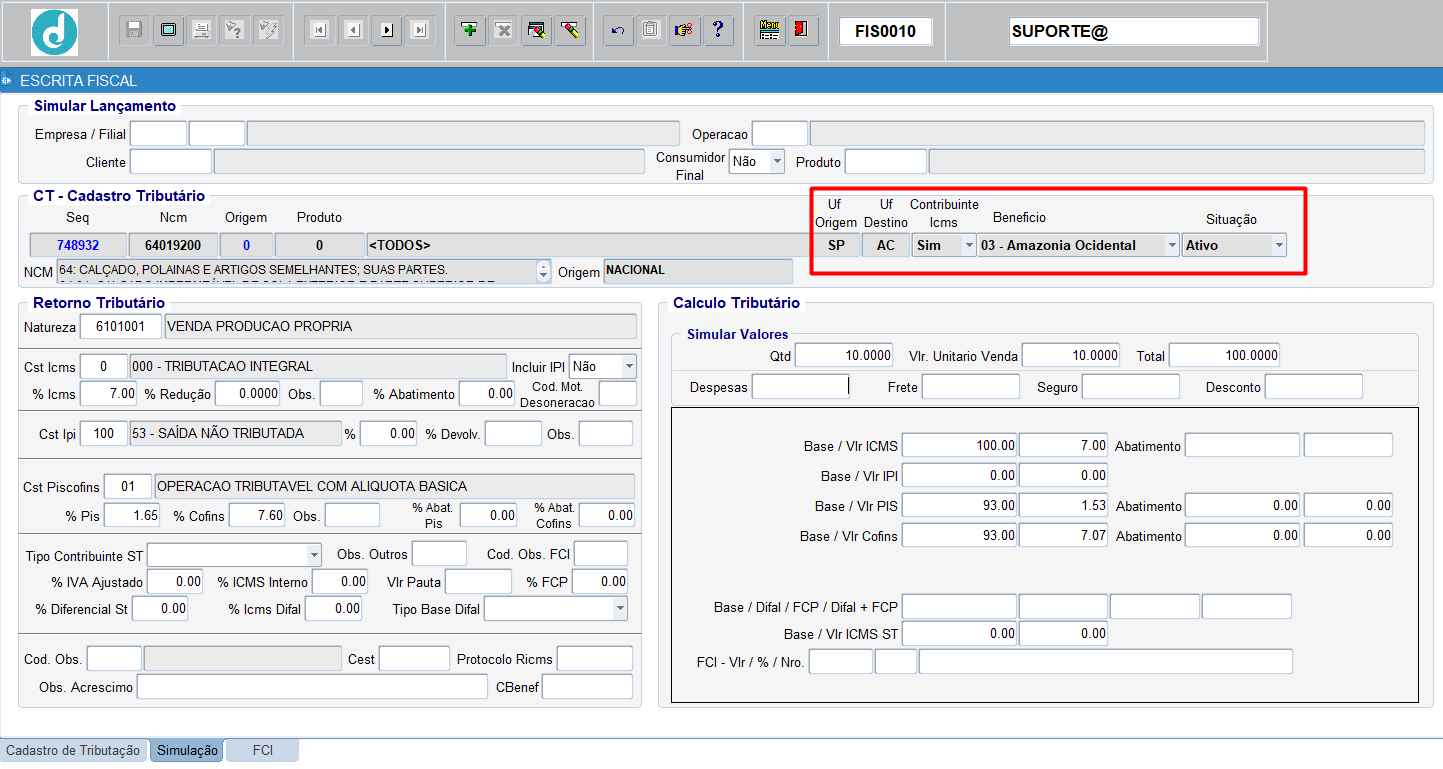Click the % Icms field showing 7.00
This screenshot has height=769, width=1443.
click(x=109, y=394)
